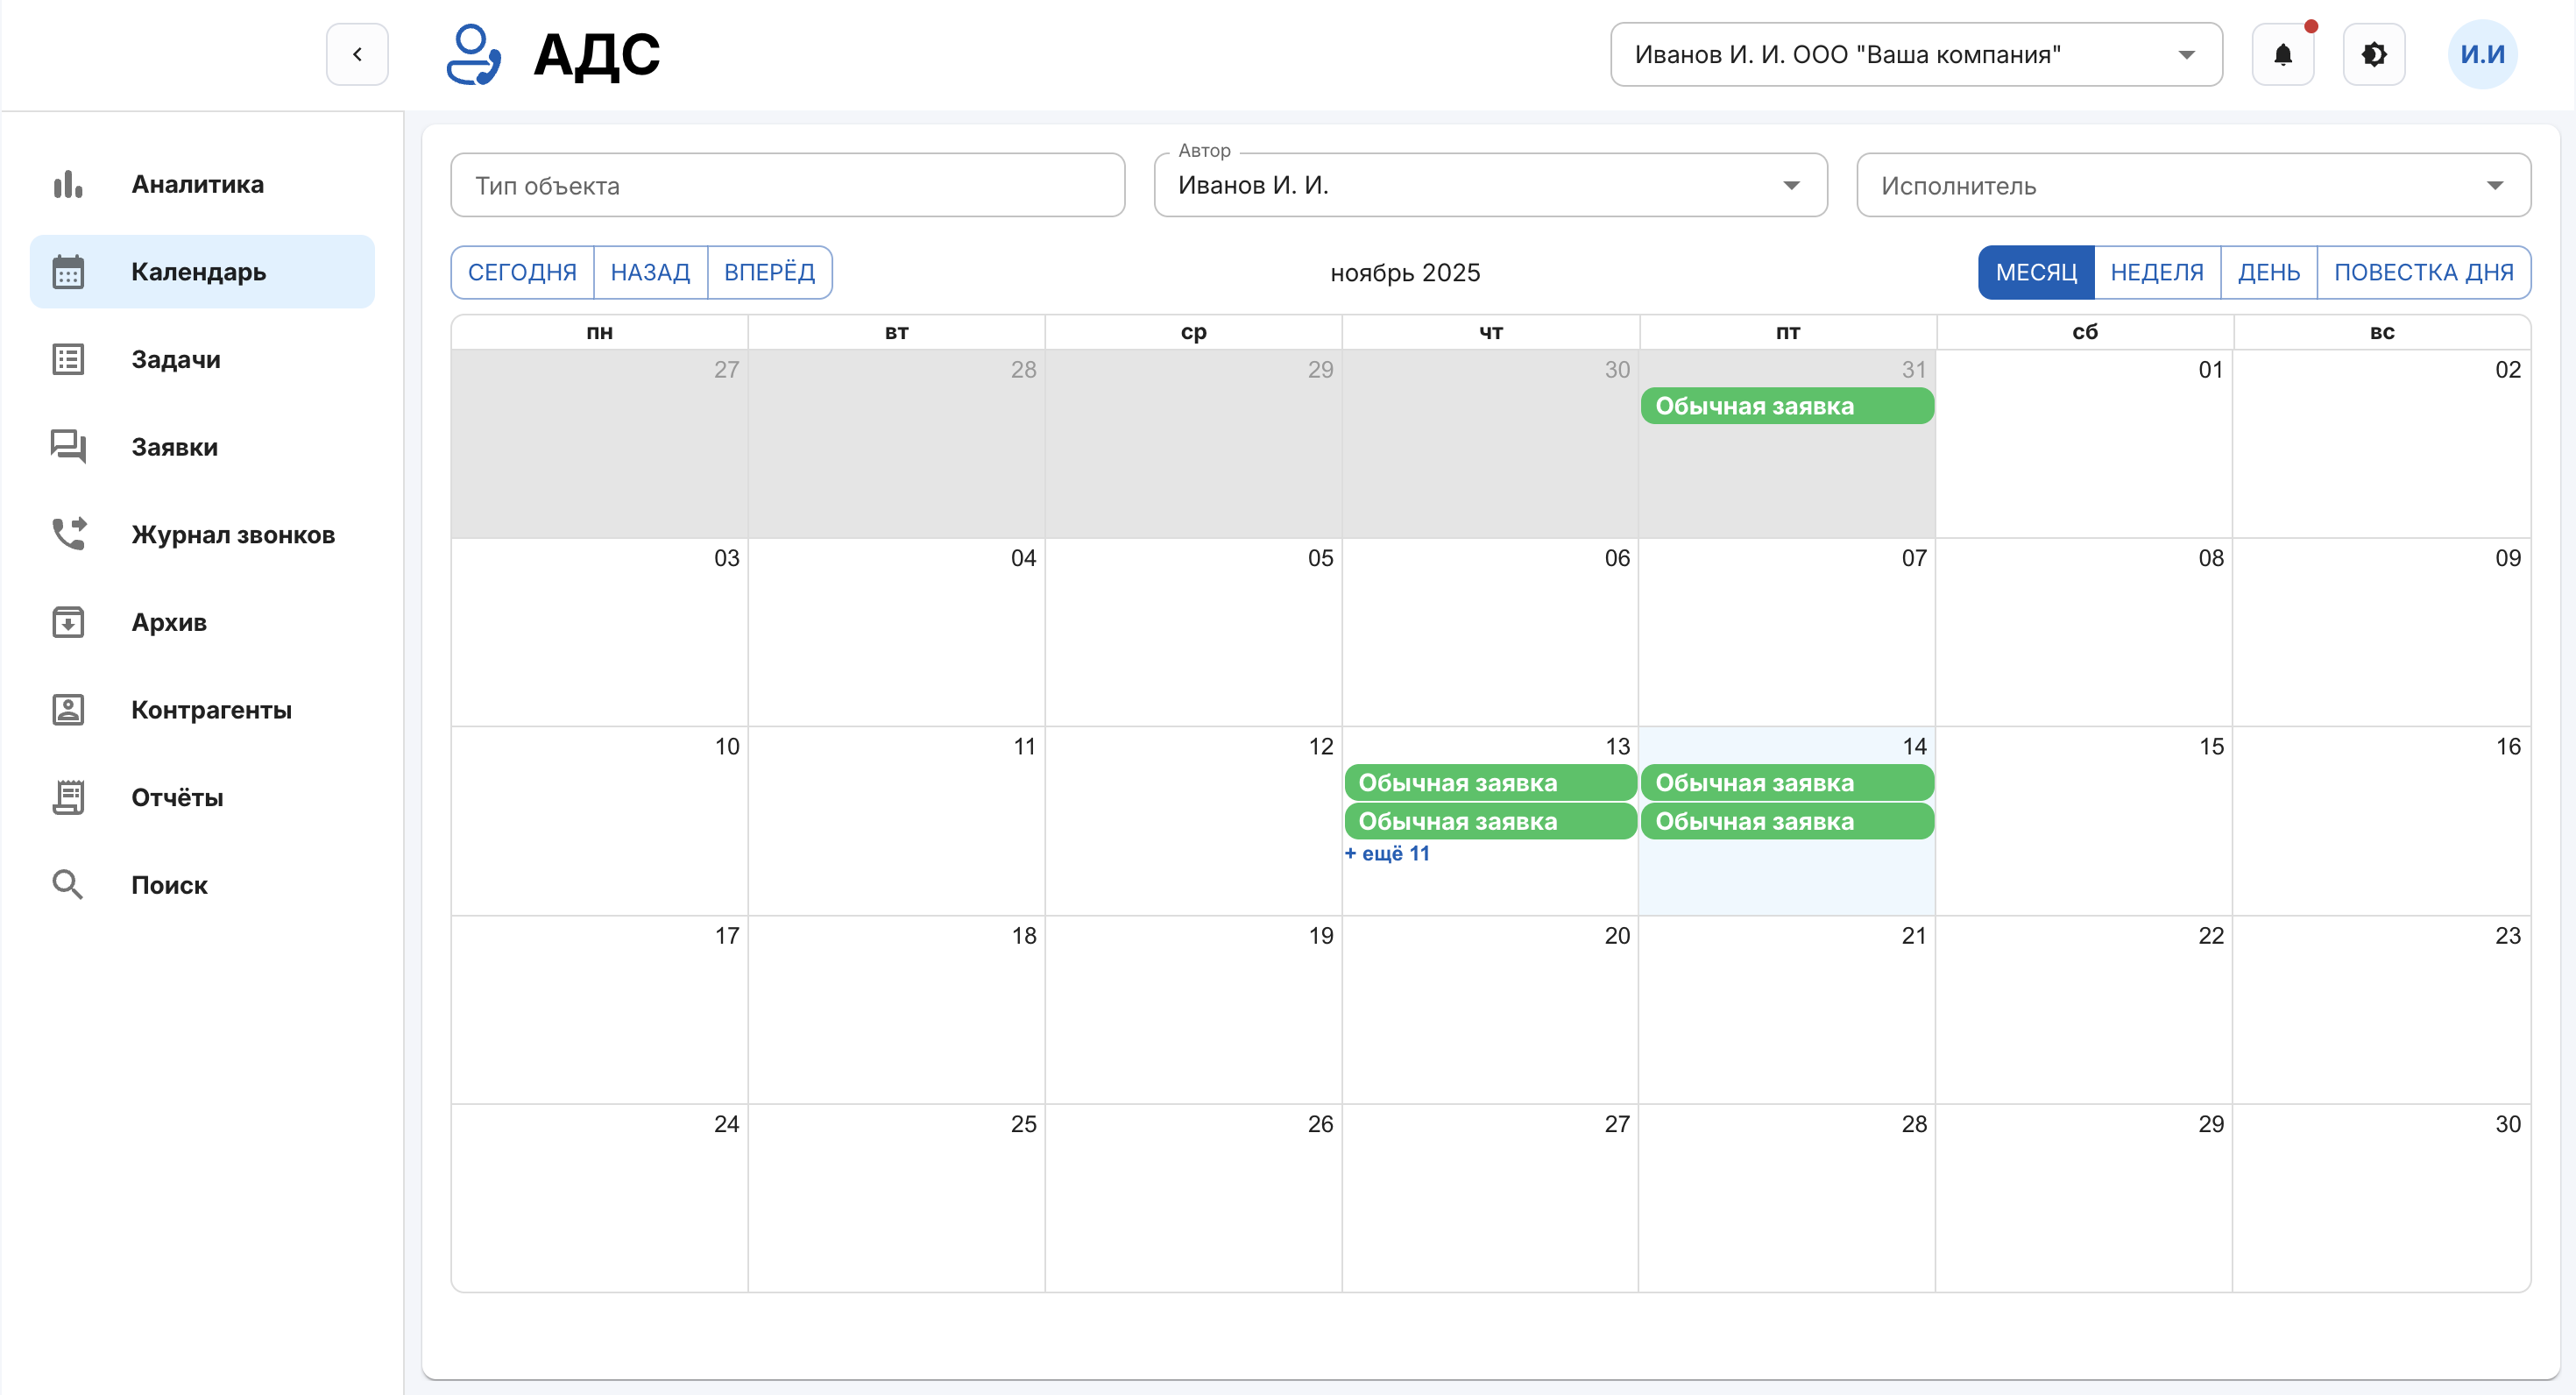Click the Журнал звонков phone icon
Image resolution: width=2576 pixels, height=1395 pixels.
pyautogui.click(x=68, y=534)
